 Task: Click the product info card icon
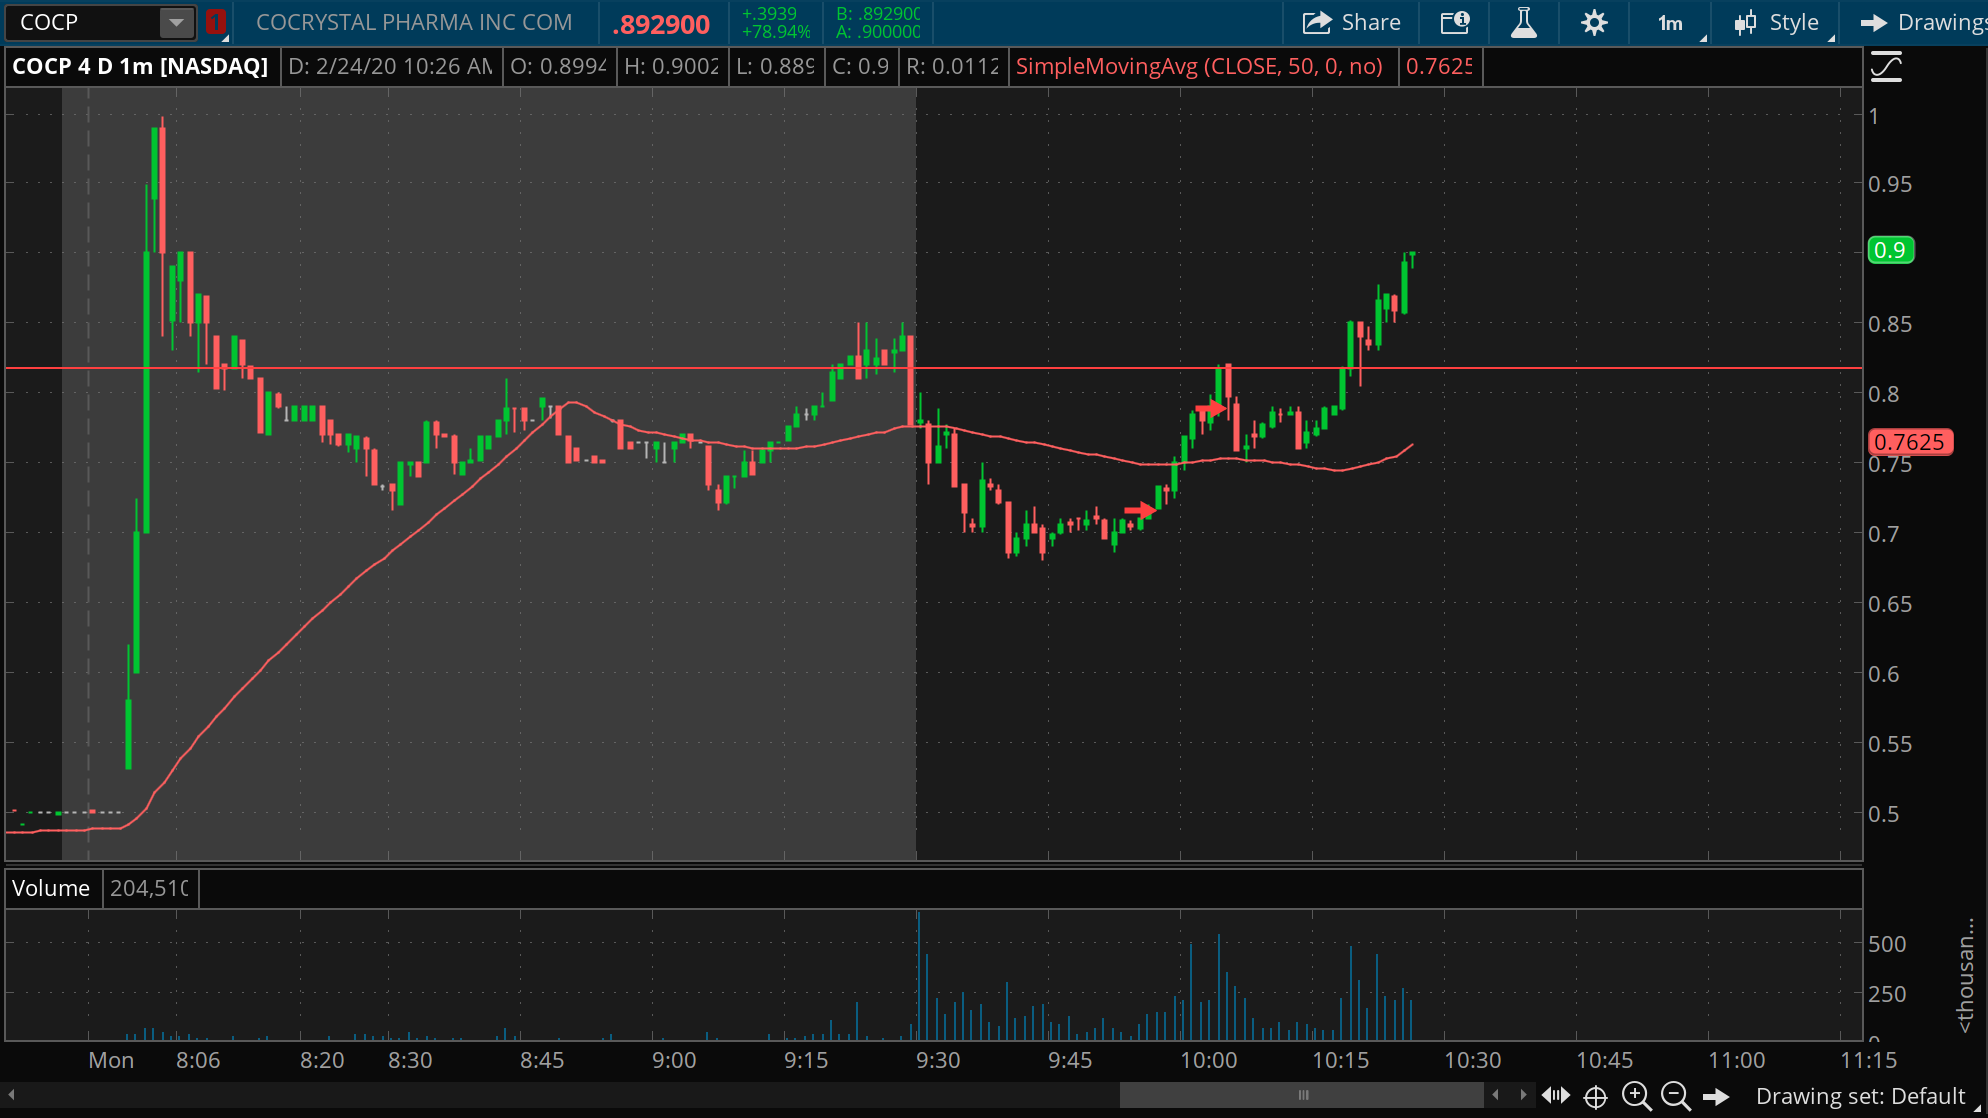[x=1454, y=22]
